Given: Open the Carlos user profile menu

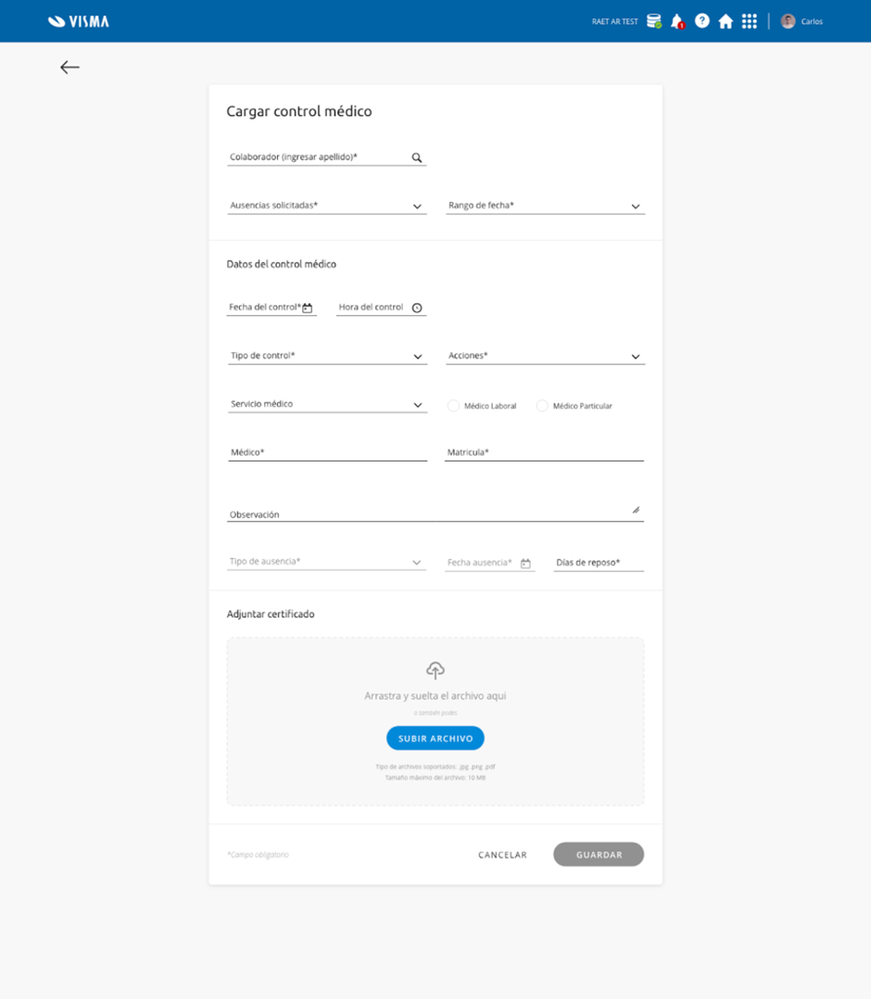Looking at the screenshot, I should (802, 21).
